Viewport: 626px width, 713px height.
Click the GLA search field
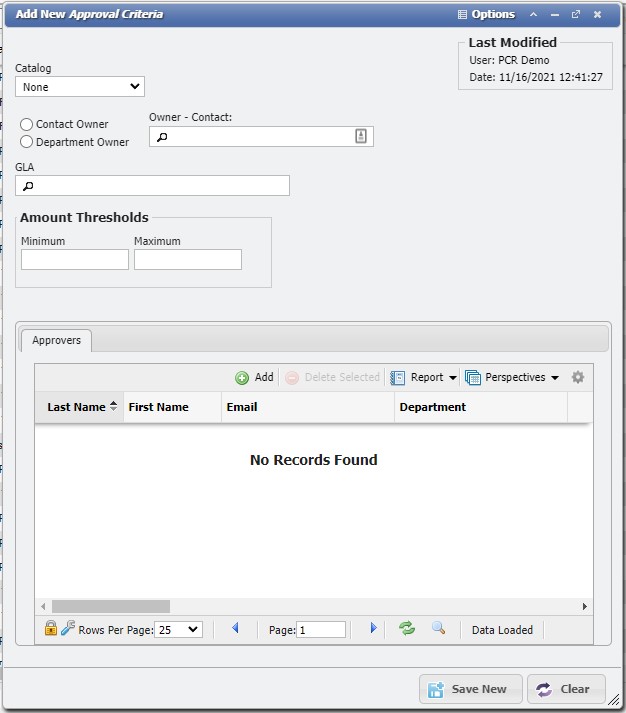152,186
